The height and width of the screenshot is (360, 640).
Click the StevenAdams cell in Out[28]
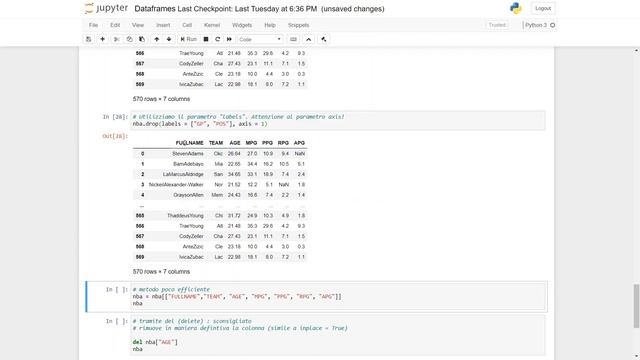pos(188,154)
